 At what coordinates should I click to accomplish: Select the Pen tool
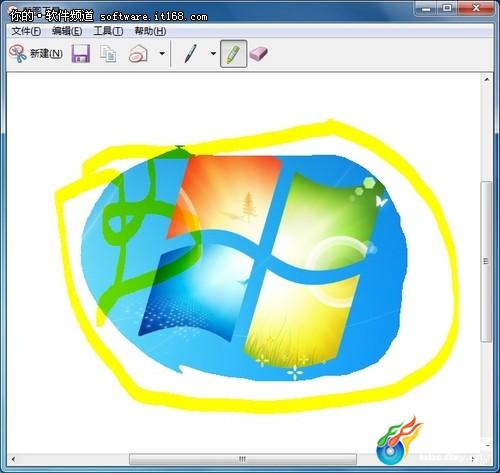pos(191,54)
